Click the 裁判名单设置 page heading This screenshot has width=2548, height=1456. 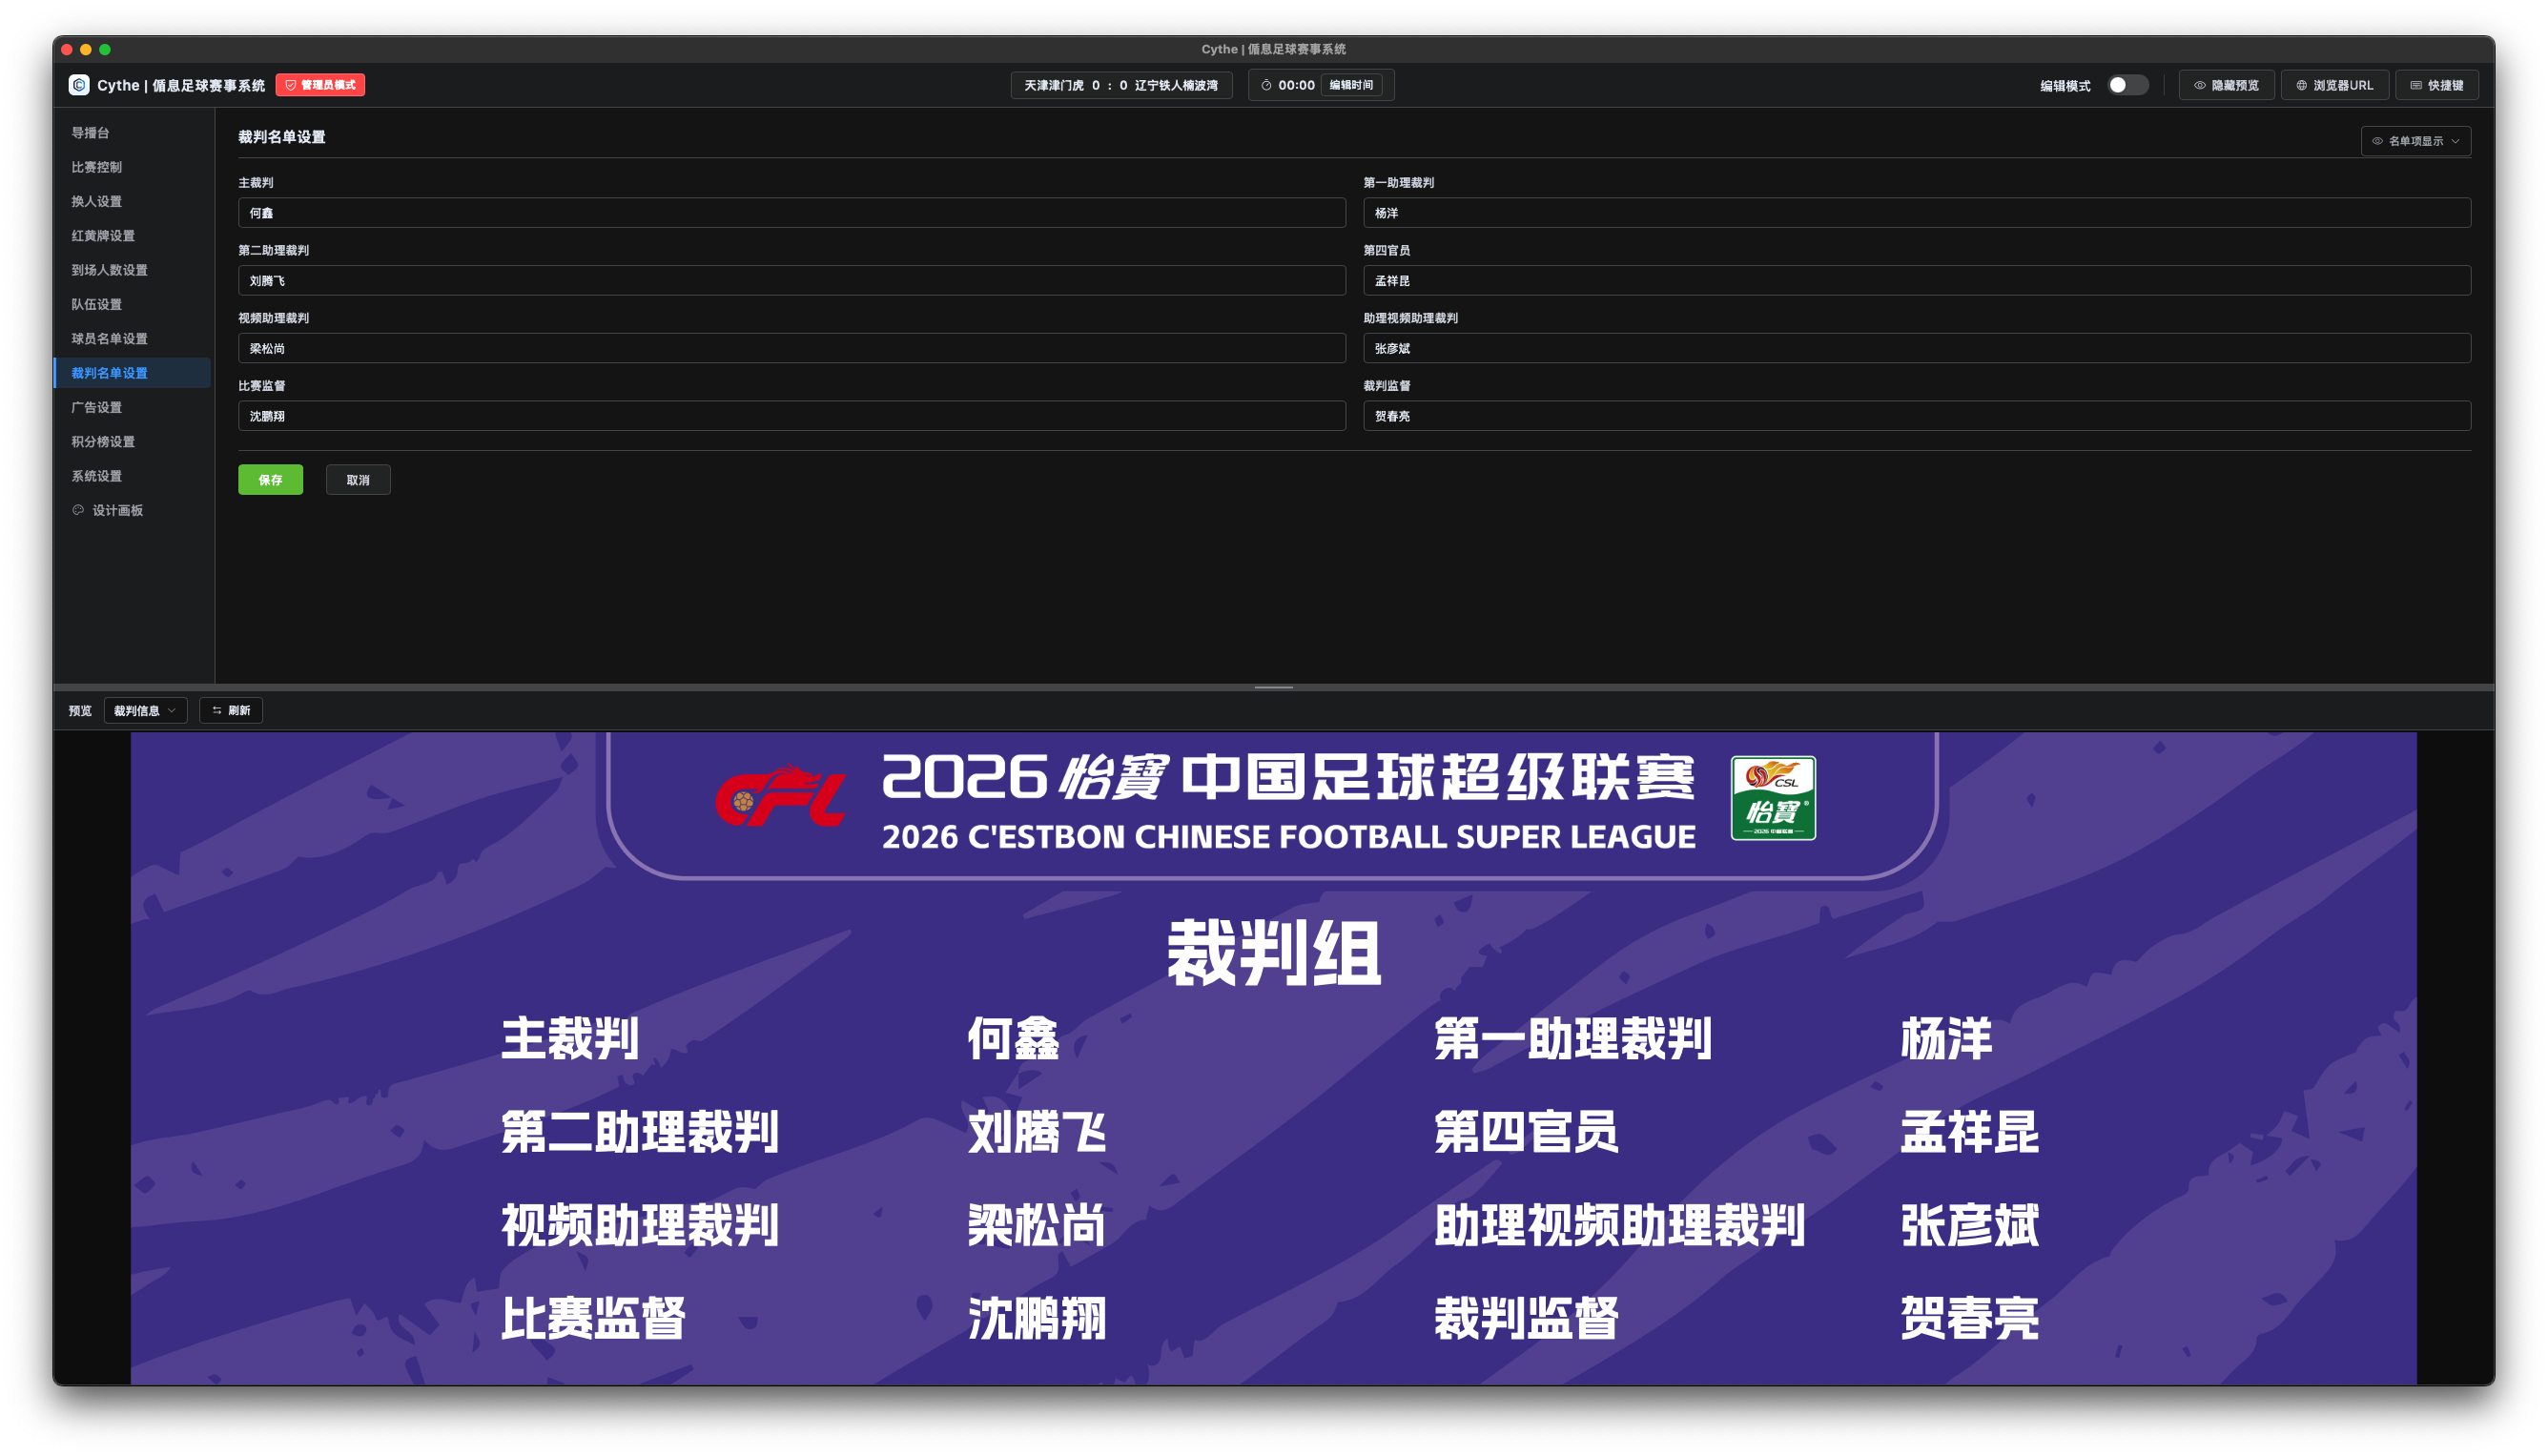pyautogui.click(x=281, y=137)
